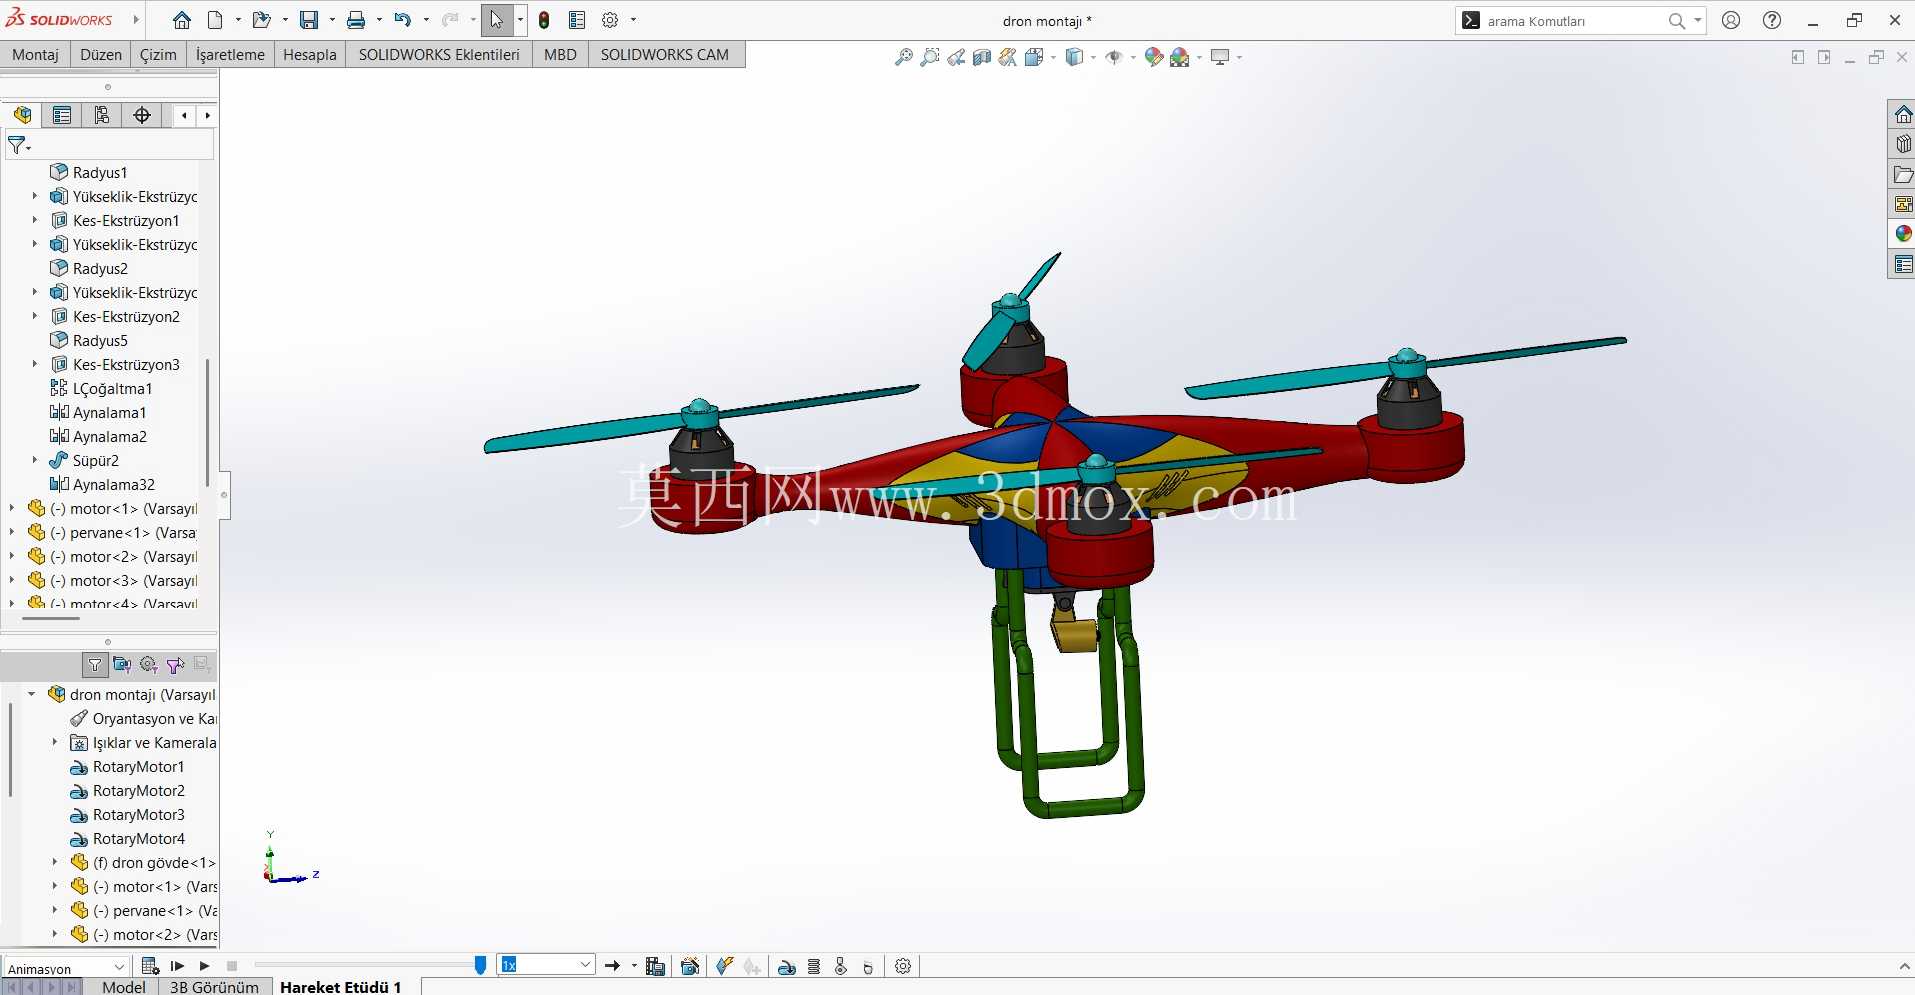The height and width of the screenshot is (995, 1915).
Task: Collapse dron montajı root in motion tree
Action: 32,694
